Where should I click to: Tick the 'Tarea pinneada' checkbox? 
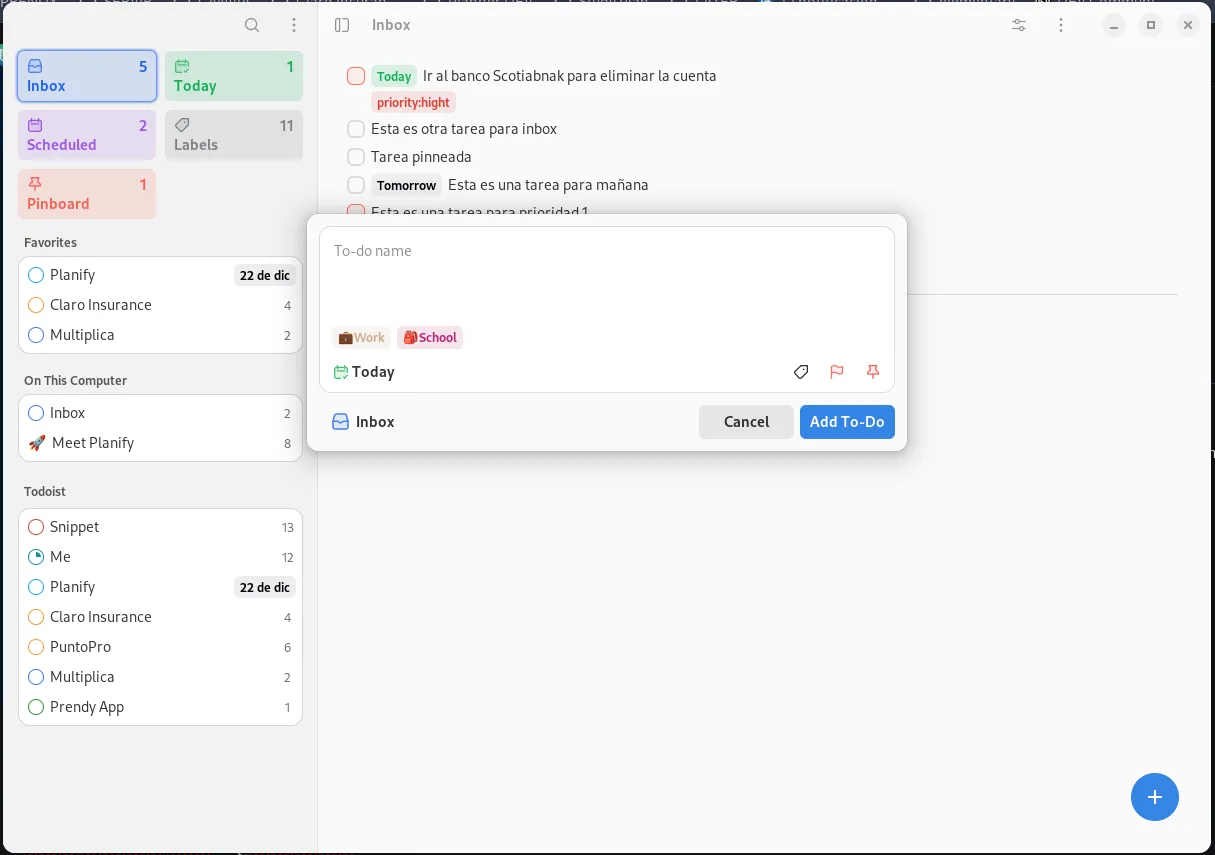coord(356,157)
